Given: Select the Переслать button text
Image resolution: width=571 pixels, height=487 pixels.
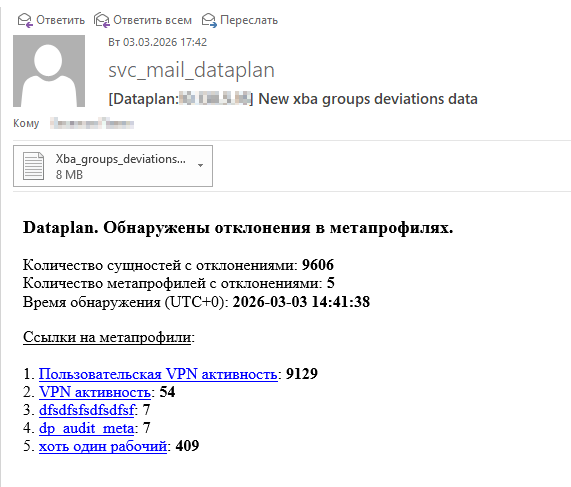Looking at the screenshot, I should [249, 20].
